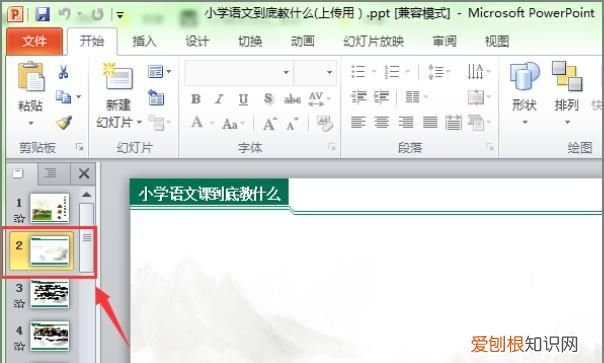The image size is (604, 363).
Task: Open the 视图 (View) tab
Action: pyautogui.click(x=497, y=41)
